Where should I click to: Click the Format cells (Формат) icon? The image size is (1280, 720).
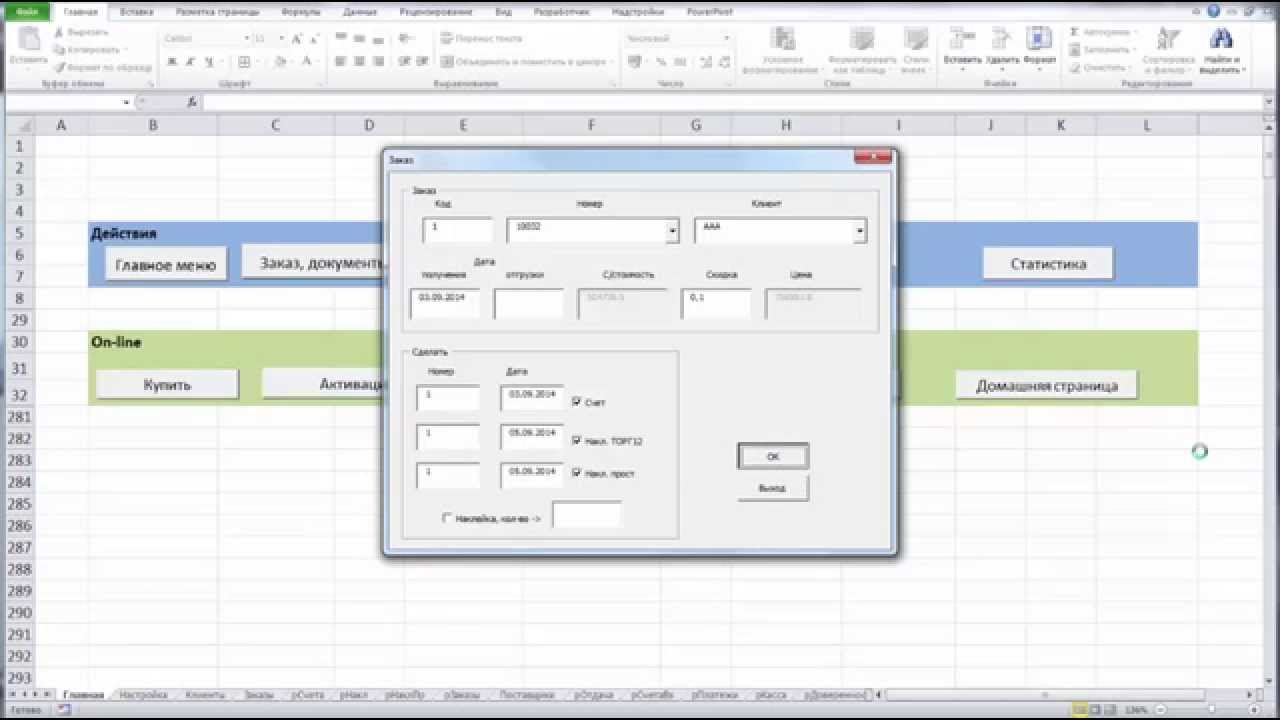[1040, 38]
